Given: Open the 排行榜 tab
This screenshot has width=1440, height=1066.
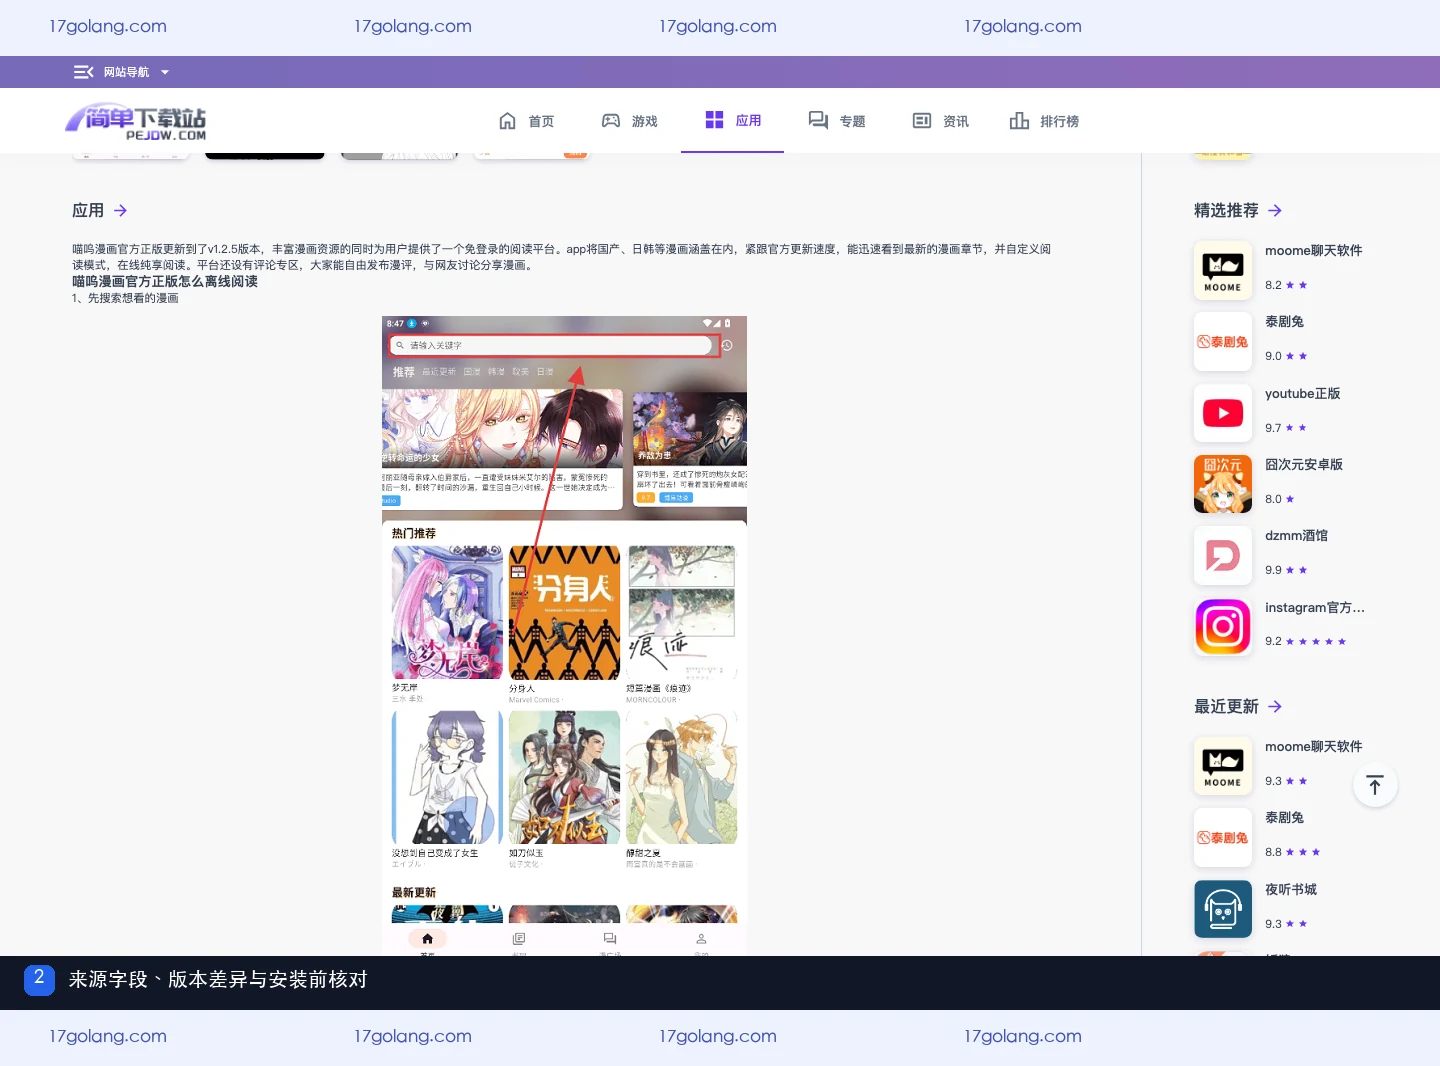Looking at the screenshot, I should tap(1060, 121).
